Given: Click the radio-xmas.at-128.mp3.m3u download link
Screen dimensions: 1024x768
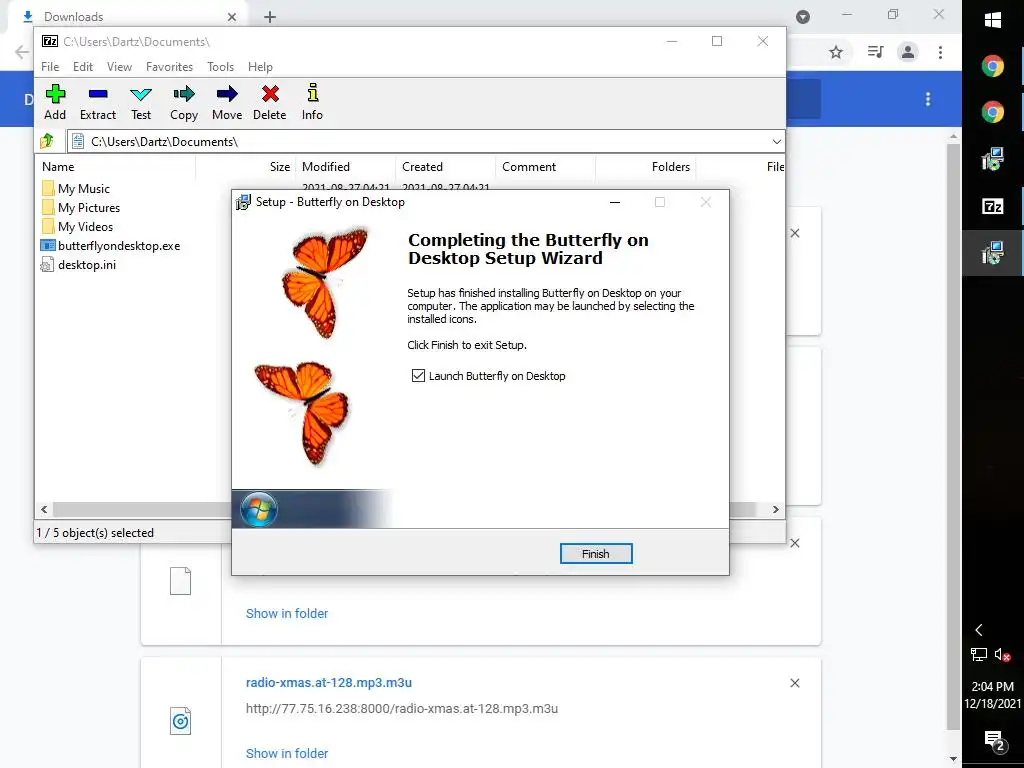Looking at the screenshot, I should 328,682.
